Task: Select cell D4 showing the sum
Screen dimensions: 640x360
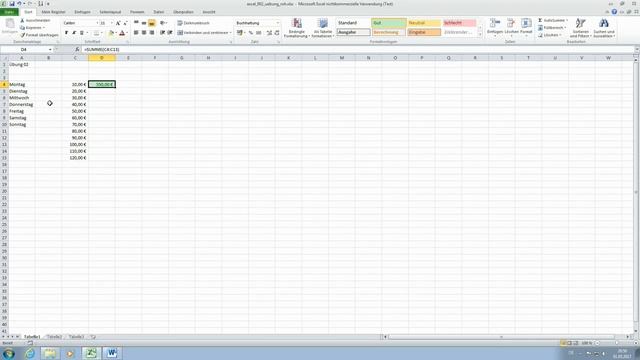Action: [102, 84]
